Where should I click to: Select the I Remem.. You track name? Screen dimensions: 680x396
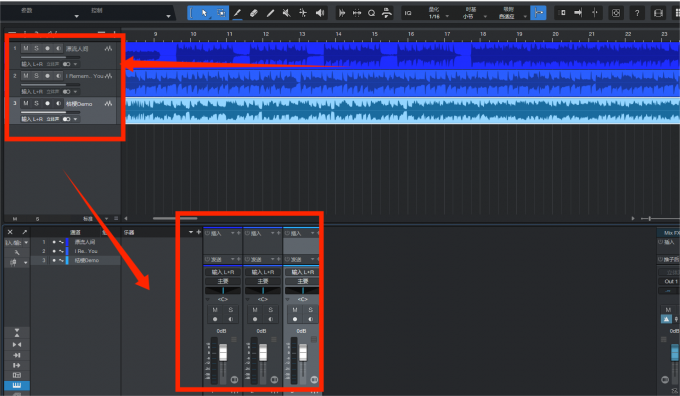(x=85, y=76)
